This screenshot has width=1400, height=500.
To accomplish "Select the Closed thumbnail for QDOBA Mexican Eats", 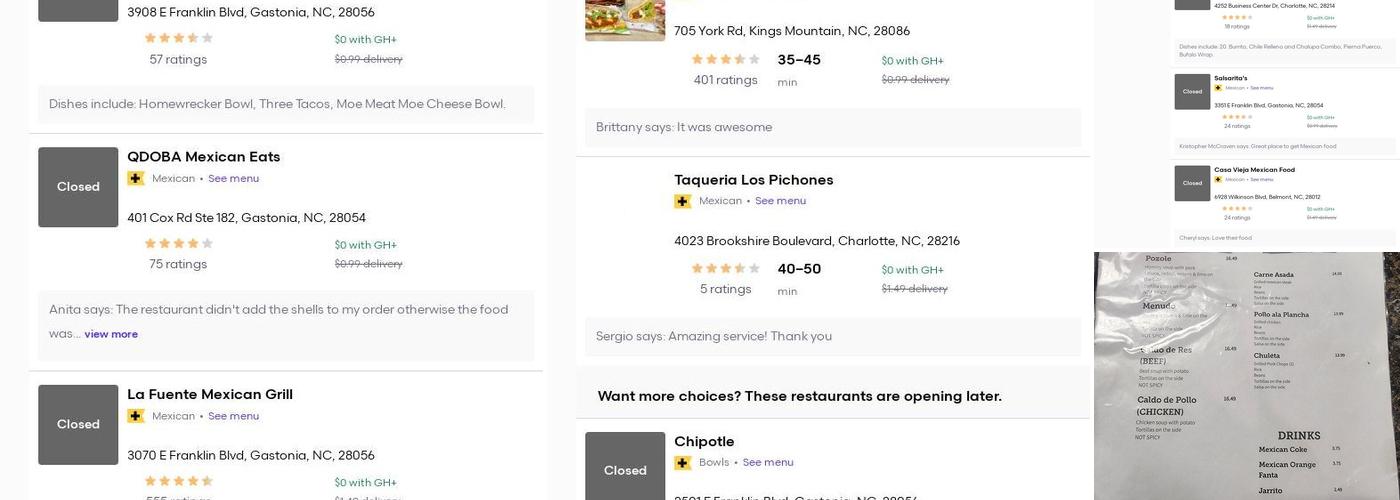I will pyautogui.click(x=78, y=187).
